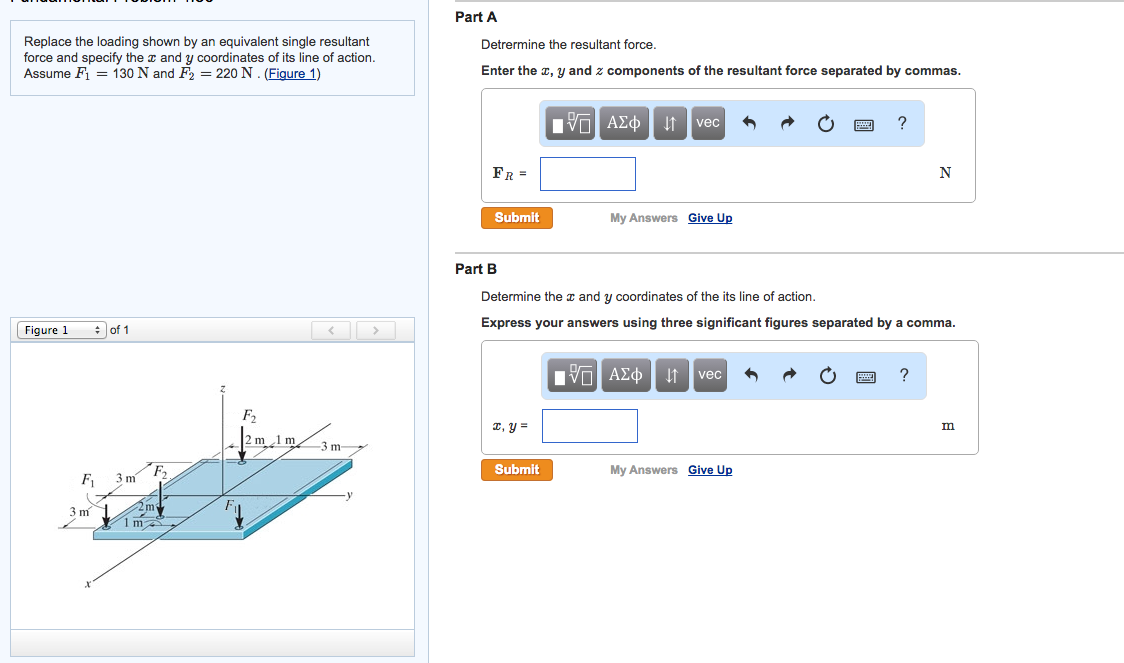
Task: Submit the Part A answer
Action: click(517, 218)
